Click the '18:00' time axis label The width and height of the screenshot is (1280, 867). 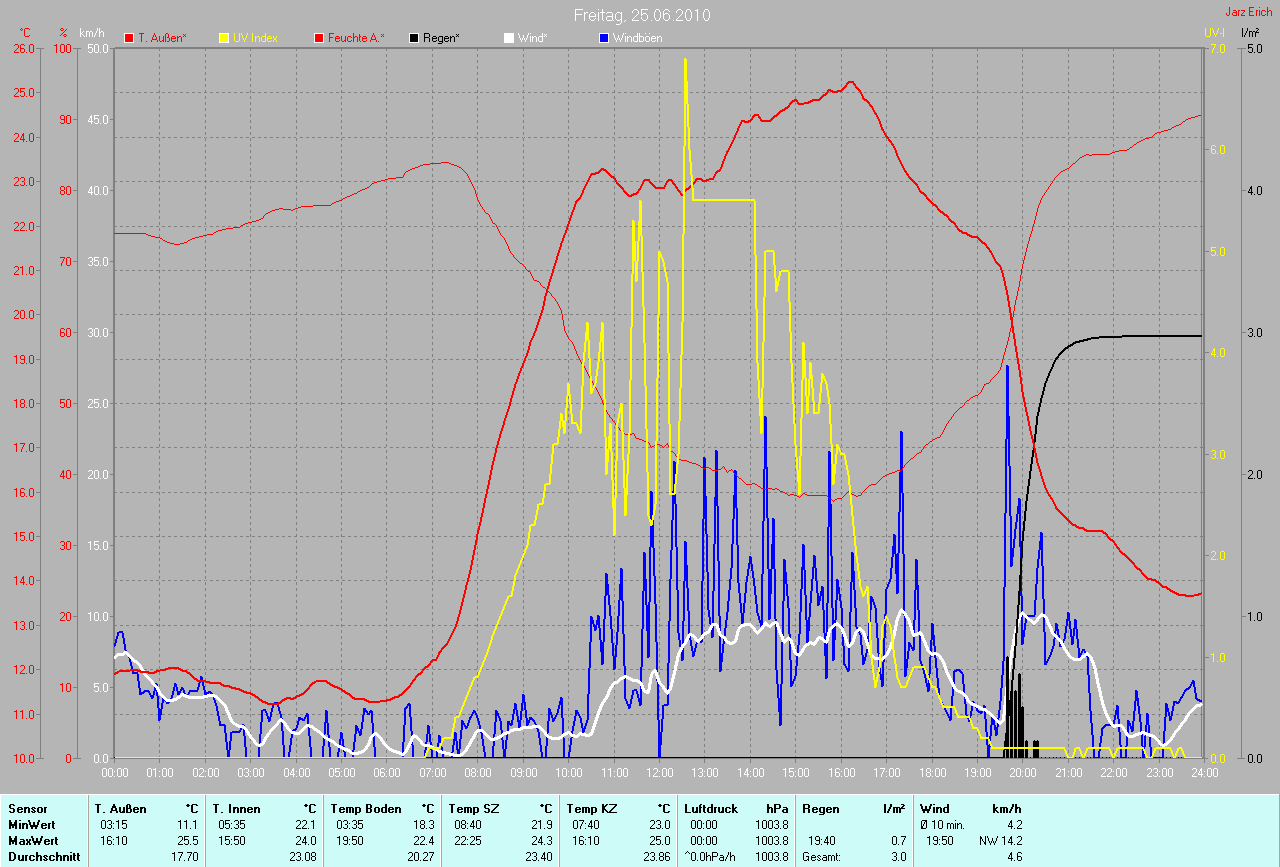click(x=932, y=772)
